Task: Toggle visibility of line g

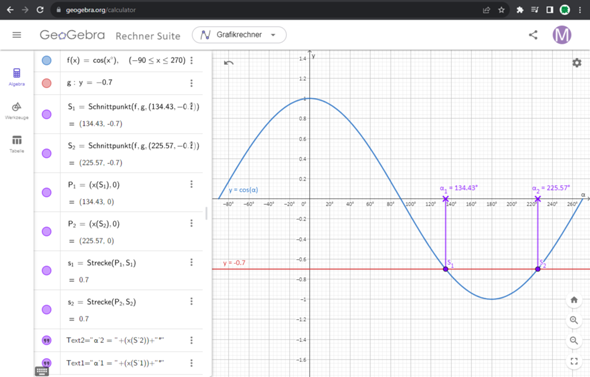Action: [47, 83]
